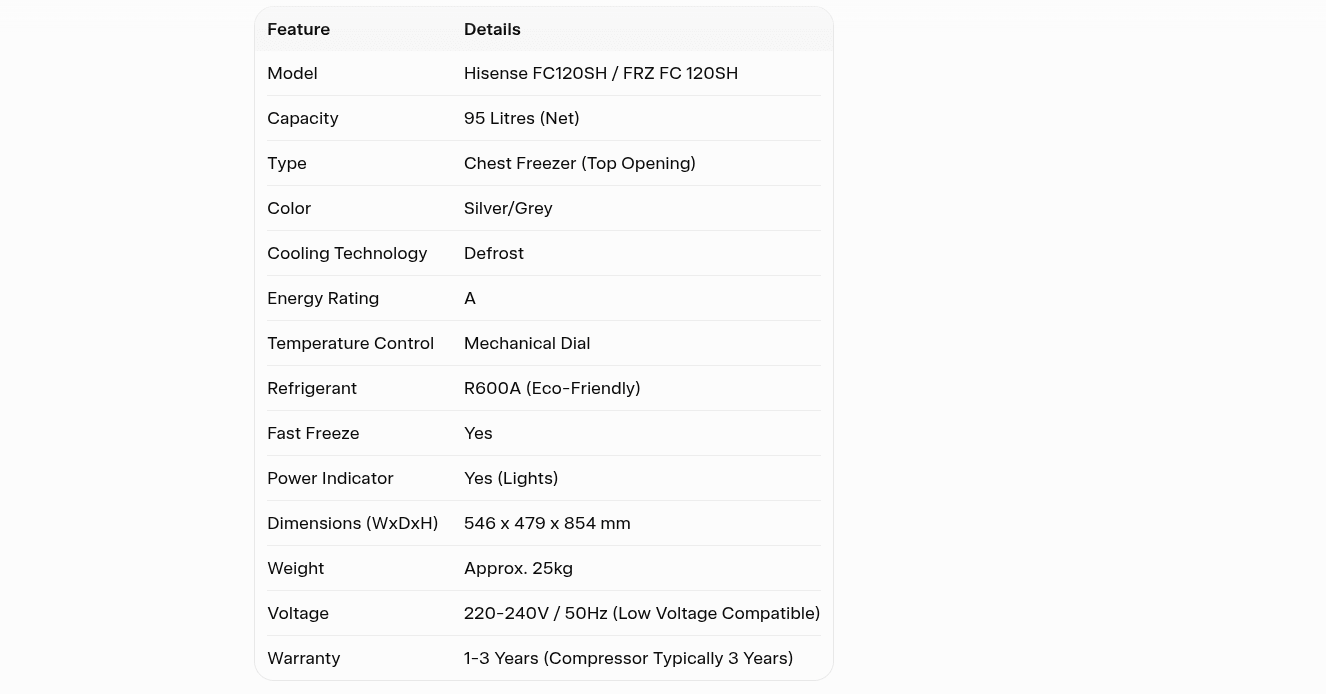
Task: Click the Chest Freezer type value
Action: tap(579, 163)
